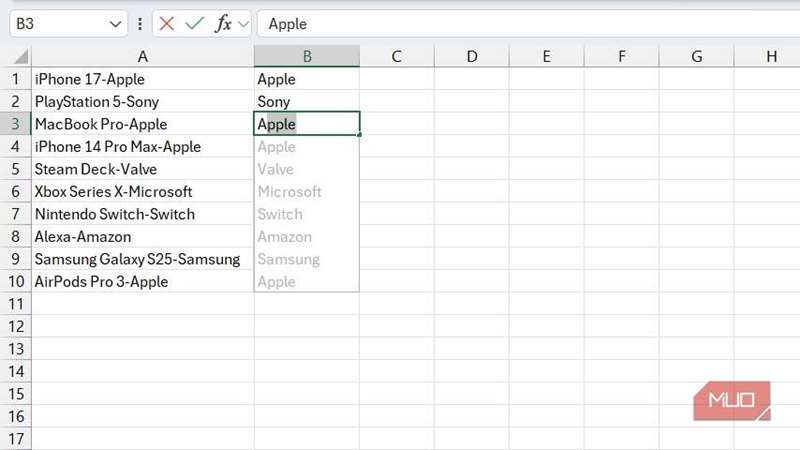Select the column H header

point(771,57)
